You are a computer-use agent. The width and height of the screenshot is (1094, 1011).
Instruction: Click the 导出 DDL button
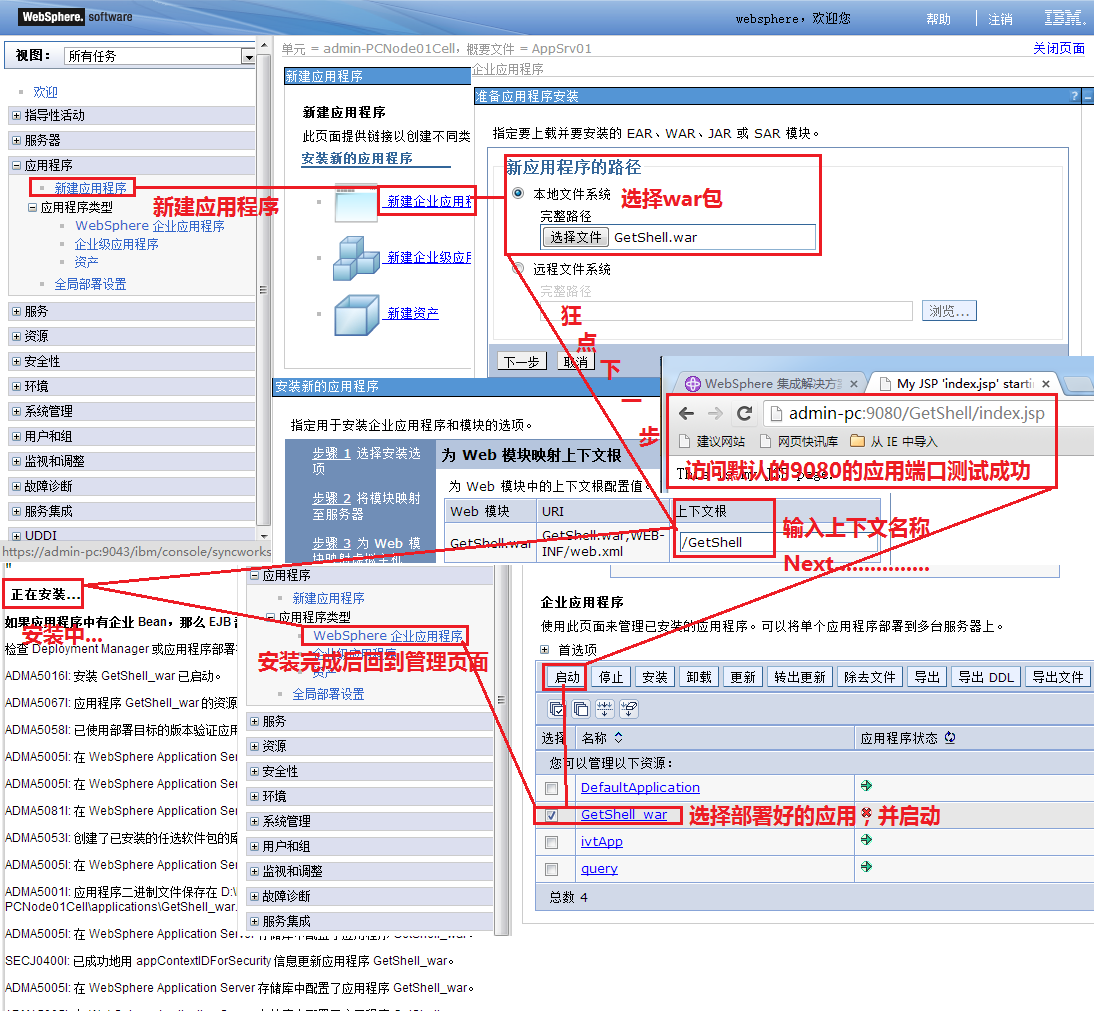pos(985,677)
